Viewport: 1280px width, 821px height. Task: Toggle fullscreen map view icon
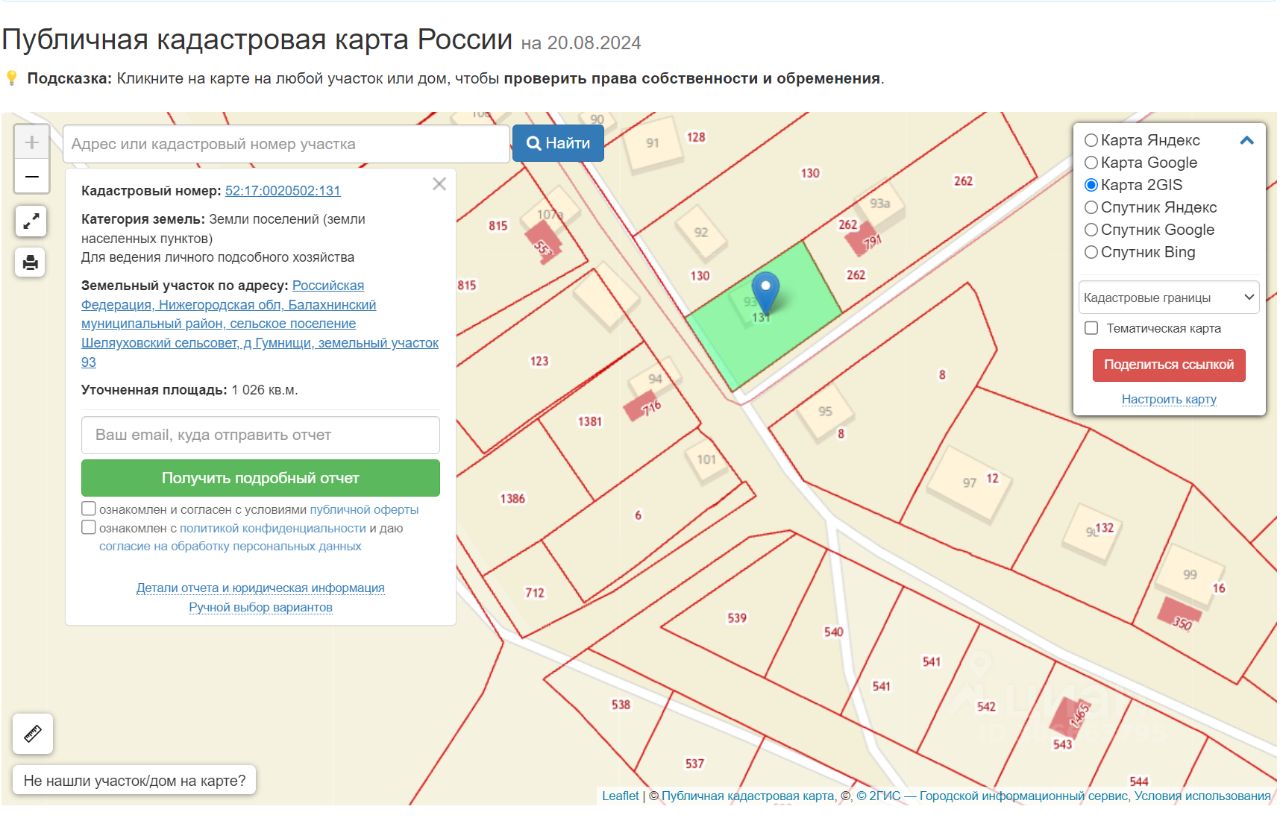click(x=31, y=221)
